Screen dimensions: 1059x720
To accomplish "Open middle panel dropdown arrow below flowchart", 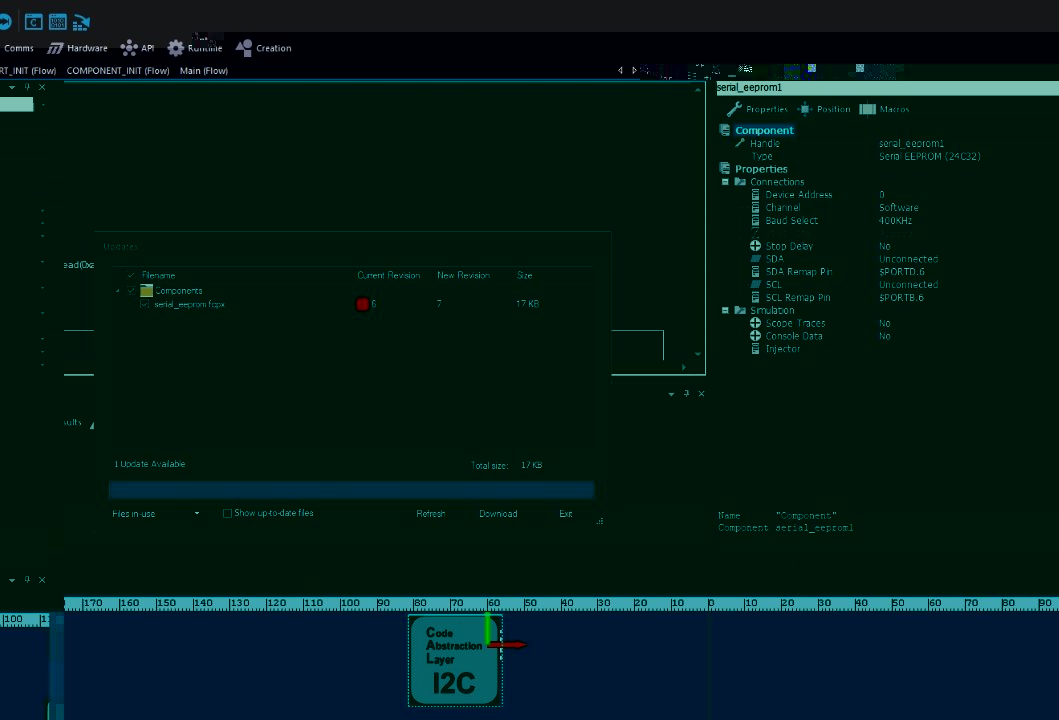I will tap(671, 394).
